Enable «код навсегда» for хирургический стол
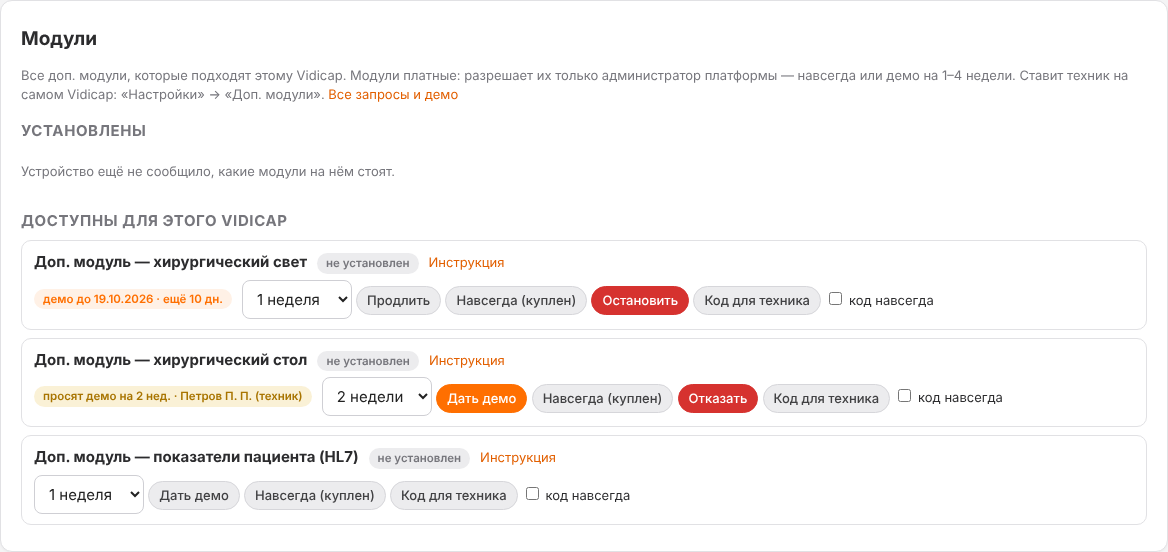Image resolution: width=1168 pixels, height=552 pixels. click(x=905, y=396)
